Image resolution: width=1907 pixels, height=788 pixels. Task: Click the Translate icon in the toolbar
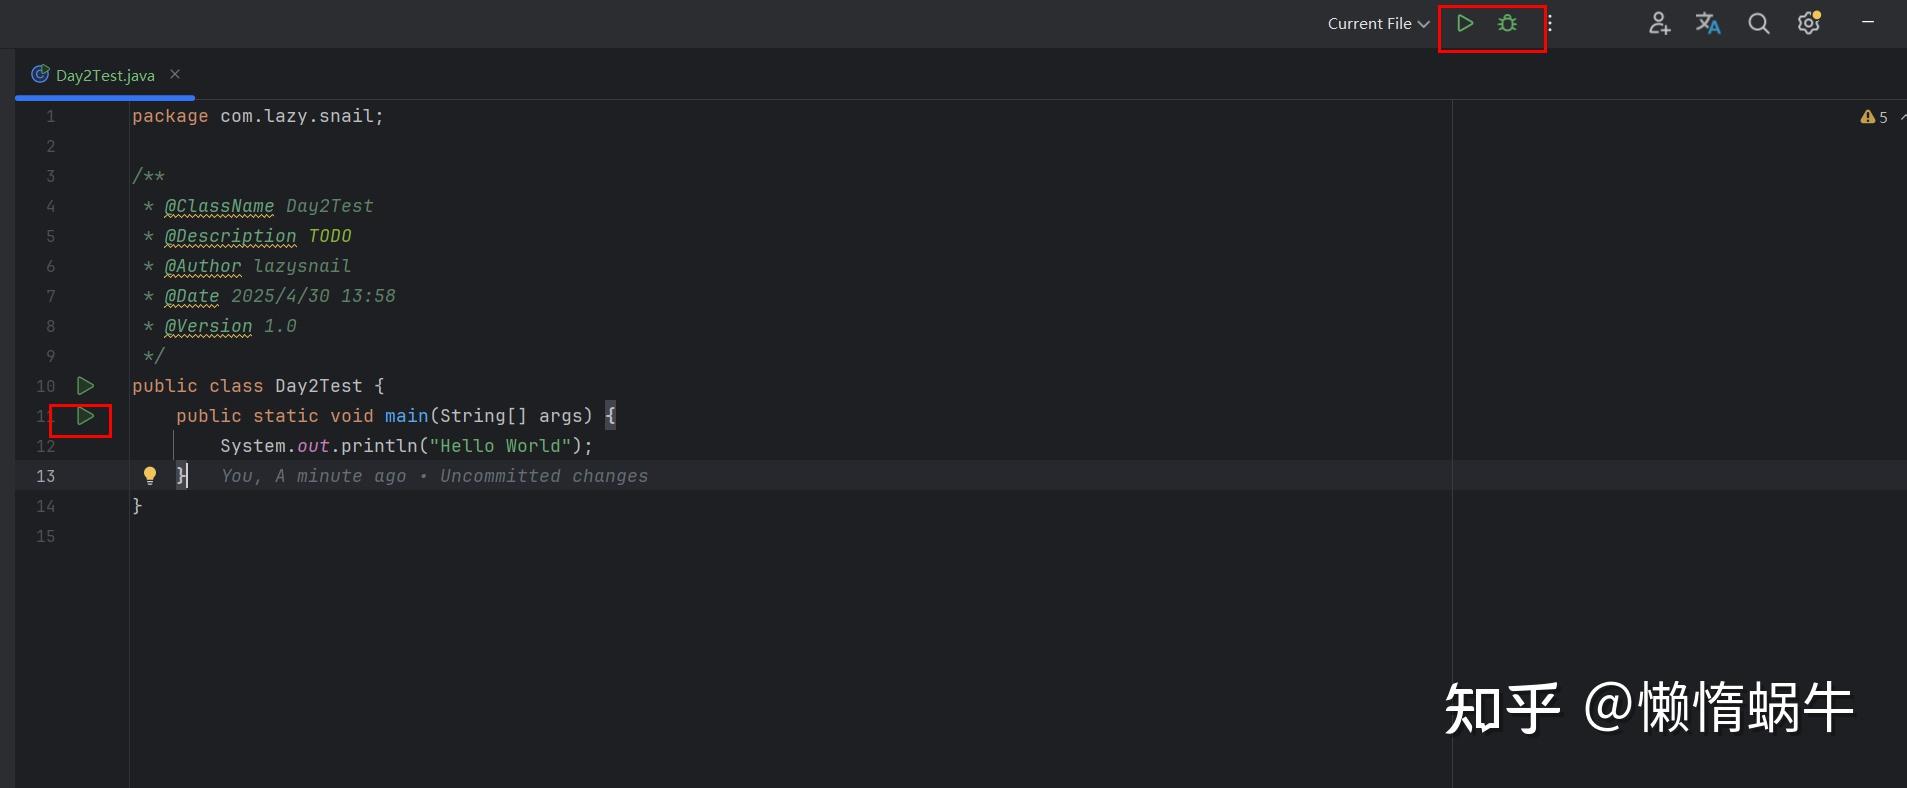pos(1708,23)
